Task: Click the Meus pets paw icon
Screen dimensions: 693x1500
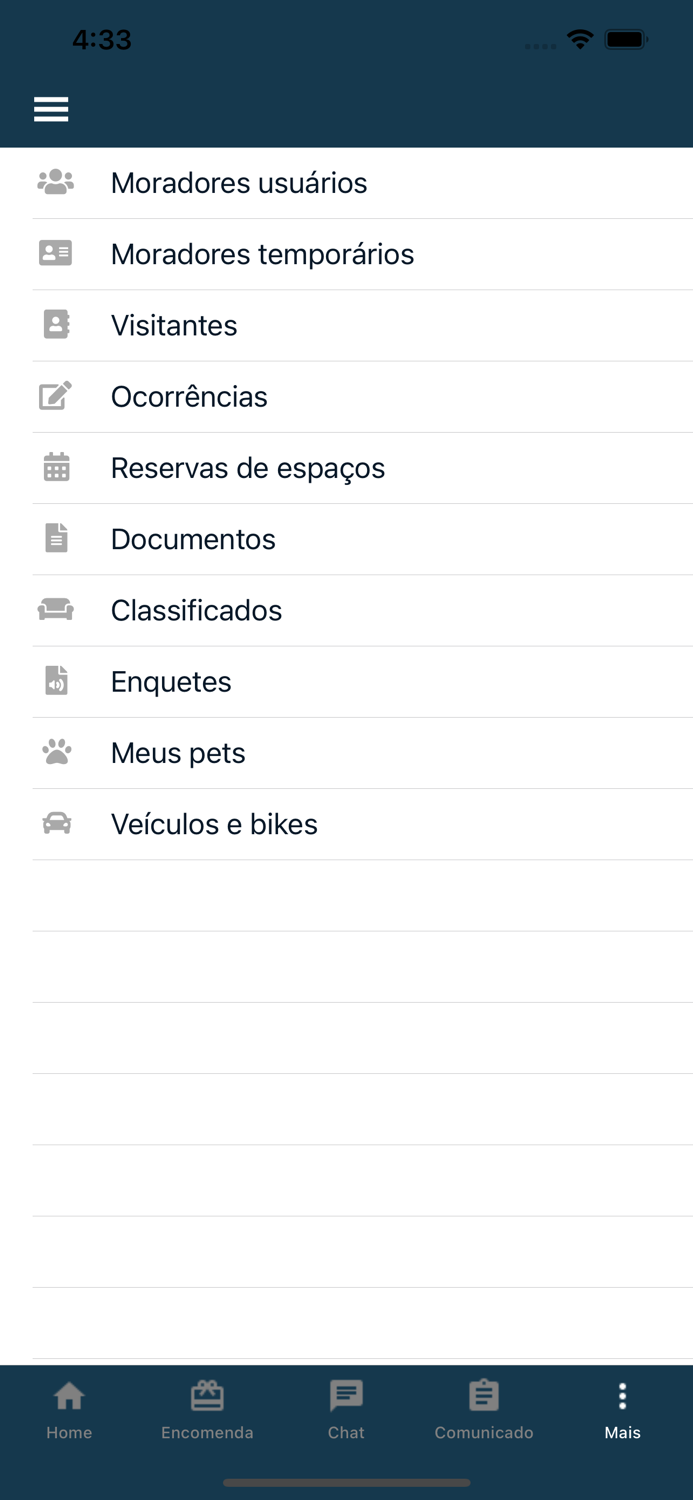Action: 55,753
